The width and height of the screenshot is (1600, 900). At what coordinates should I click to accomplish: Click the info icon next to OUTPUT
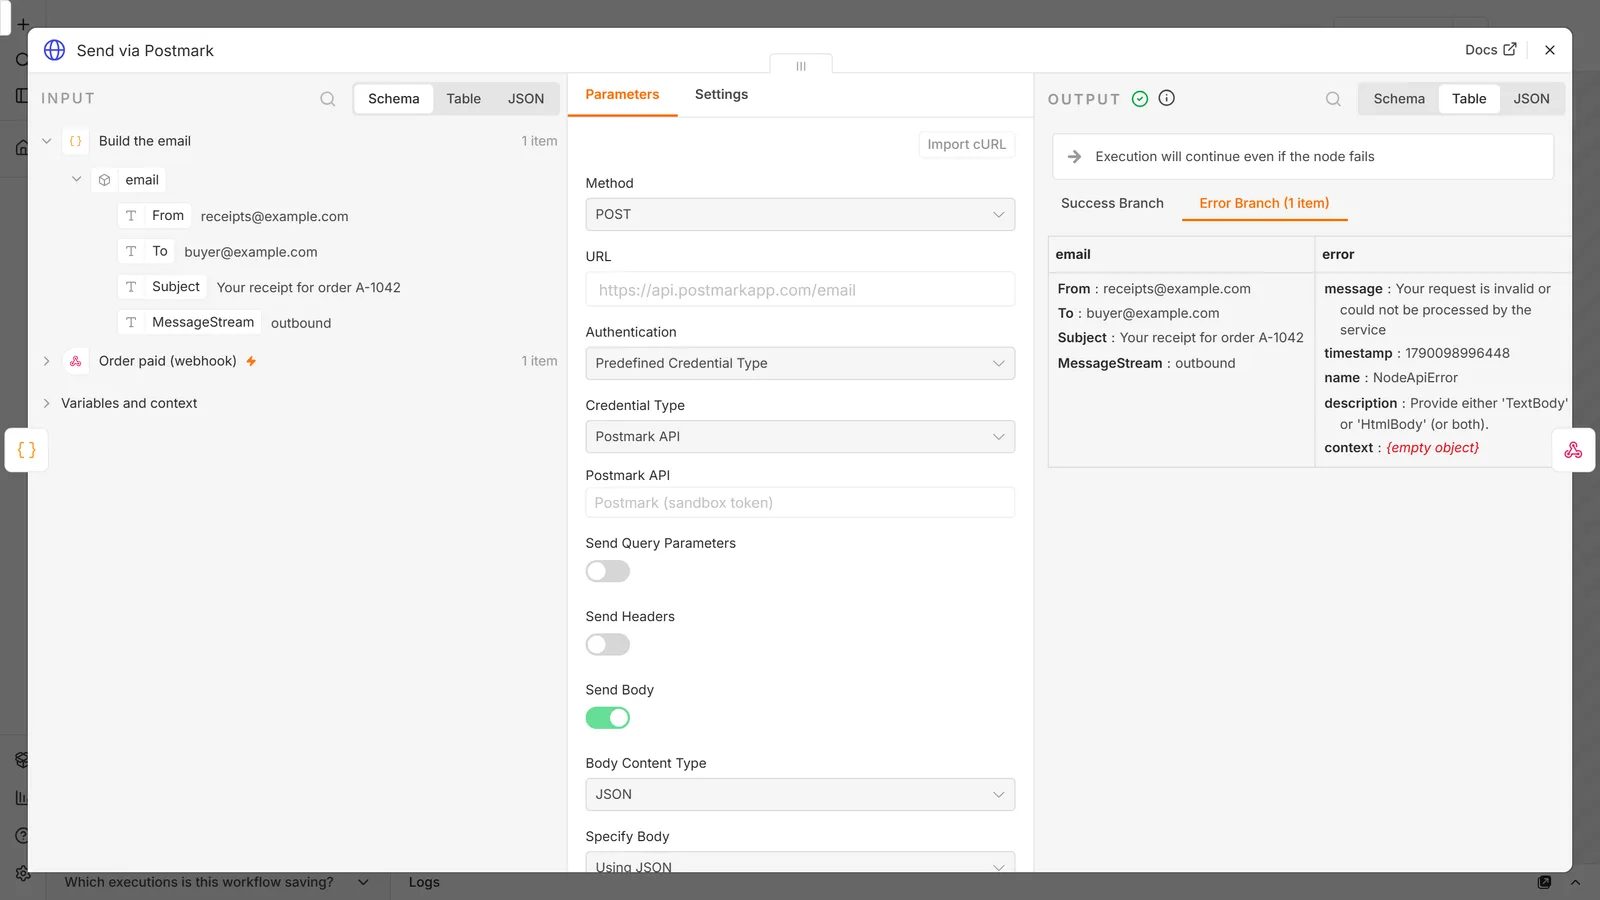pyautogui.click(x=1167, y=98)
